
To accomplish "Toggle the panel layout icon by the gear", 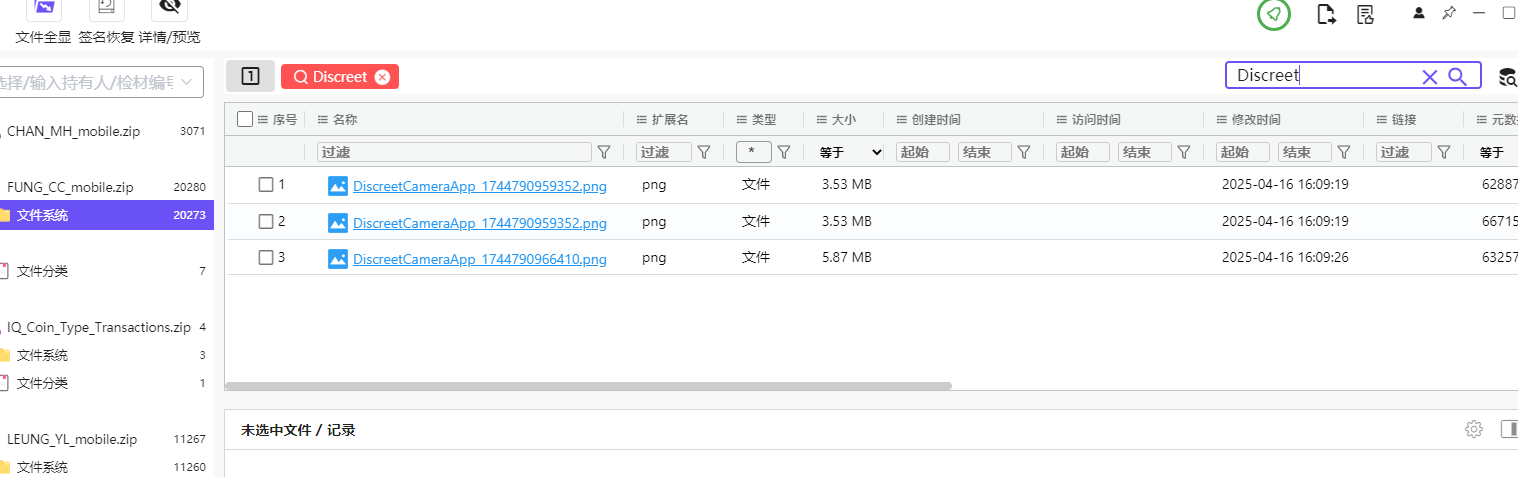I will (1509, 429).
